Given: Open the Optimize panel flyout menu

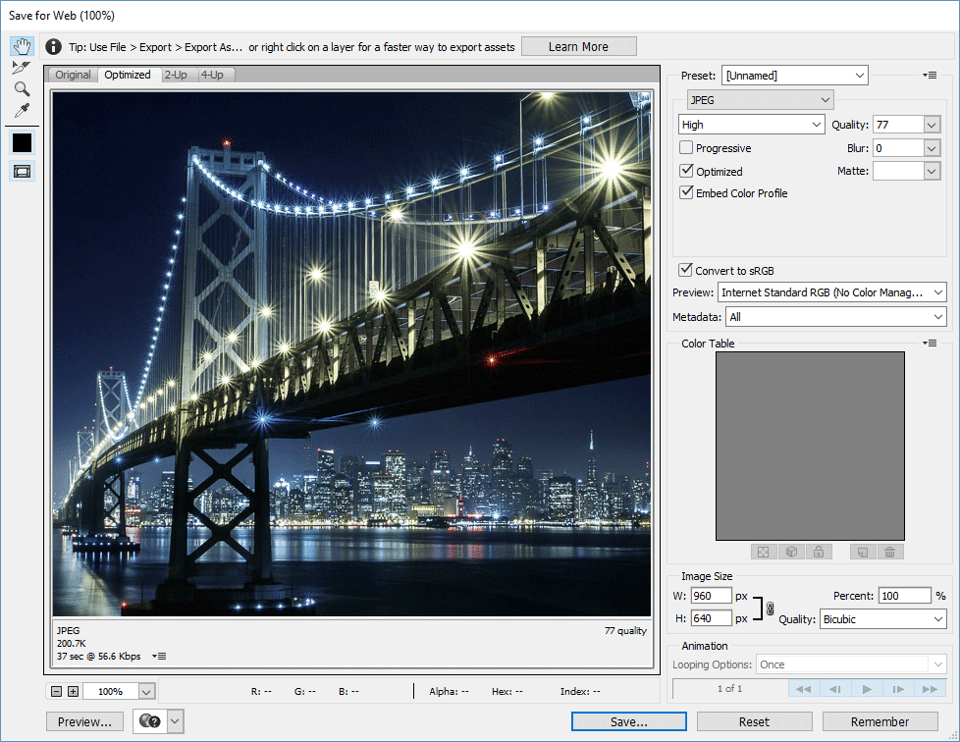Looking at the screenshot, I should coord(929,75).
